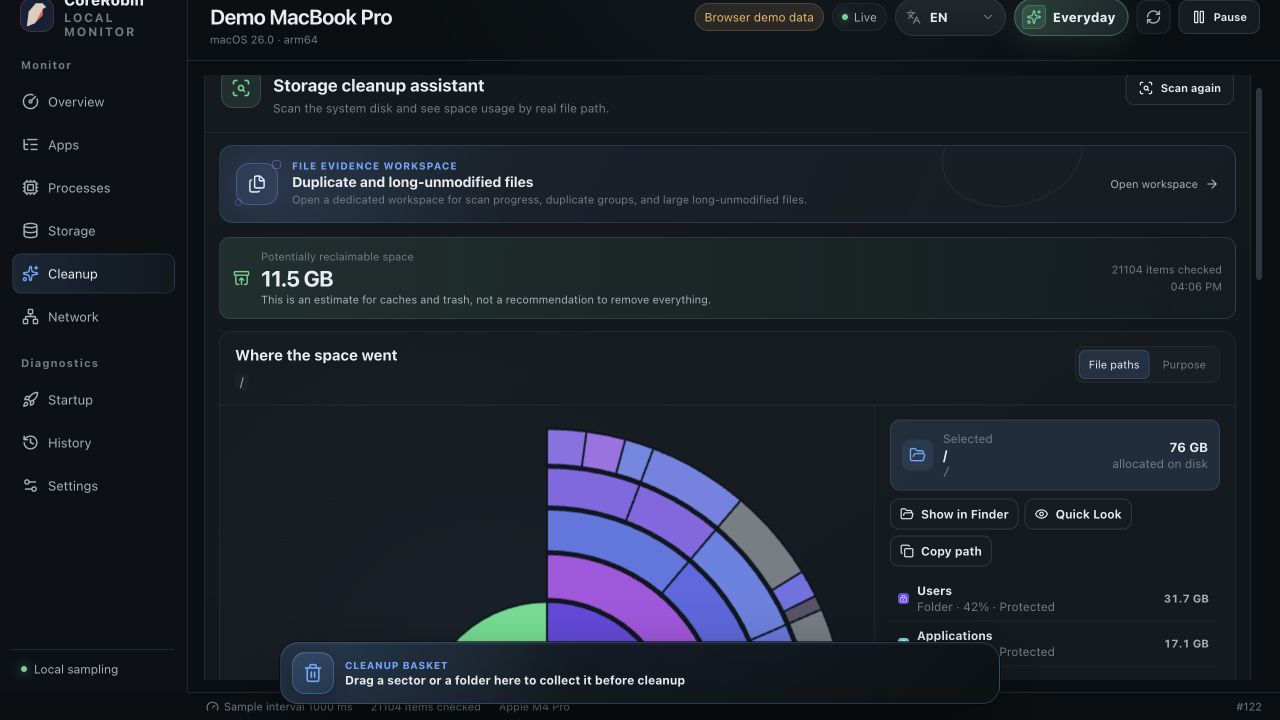Image resolution: width=1280 pixels, height=720 pixels.
Task: Click the "Demo MacBook Pro" title
Action: pyautogui.click(x=301, y=17)
